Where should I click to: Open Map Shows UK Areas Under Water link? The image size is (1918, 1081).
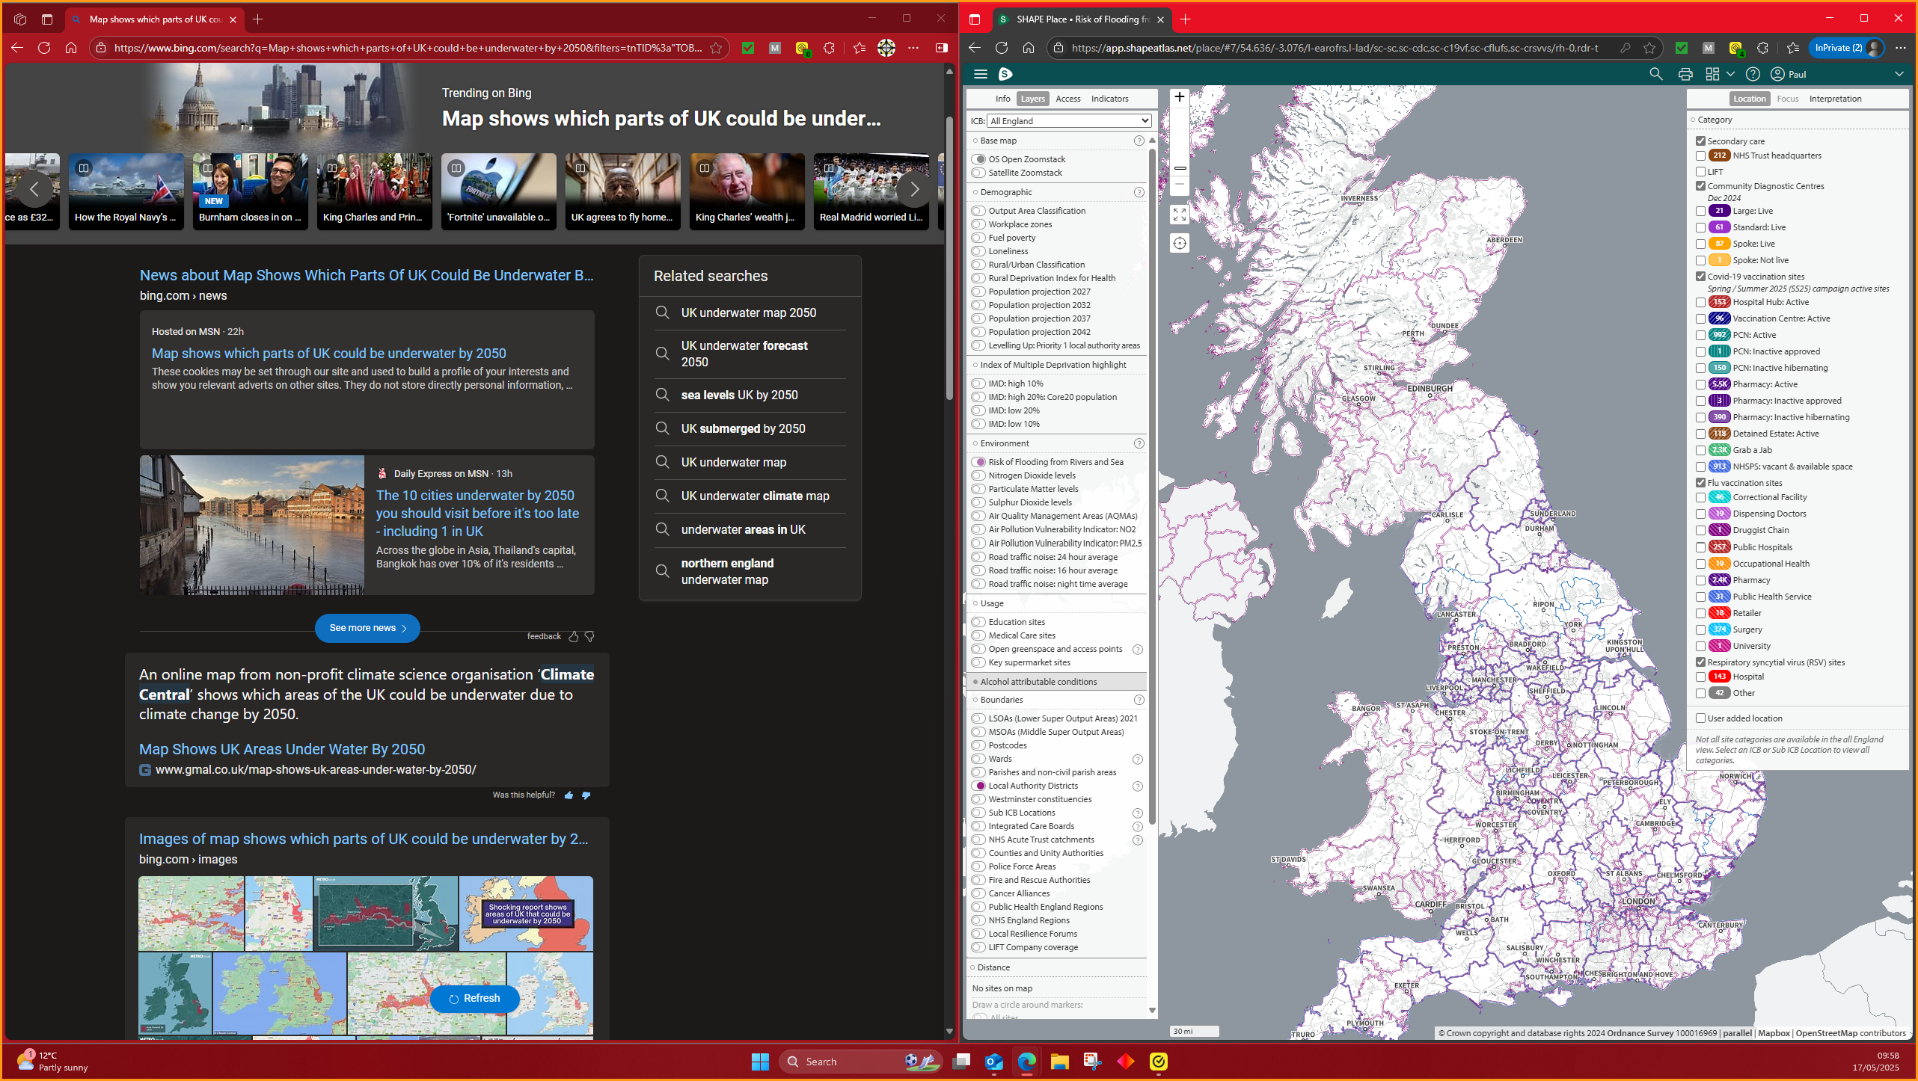pyautogui.click(x=282, y=749)
